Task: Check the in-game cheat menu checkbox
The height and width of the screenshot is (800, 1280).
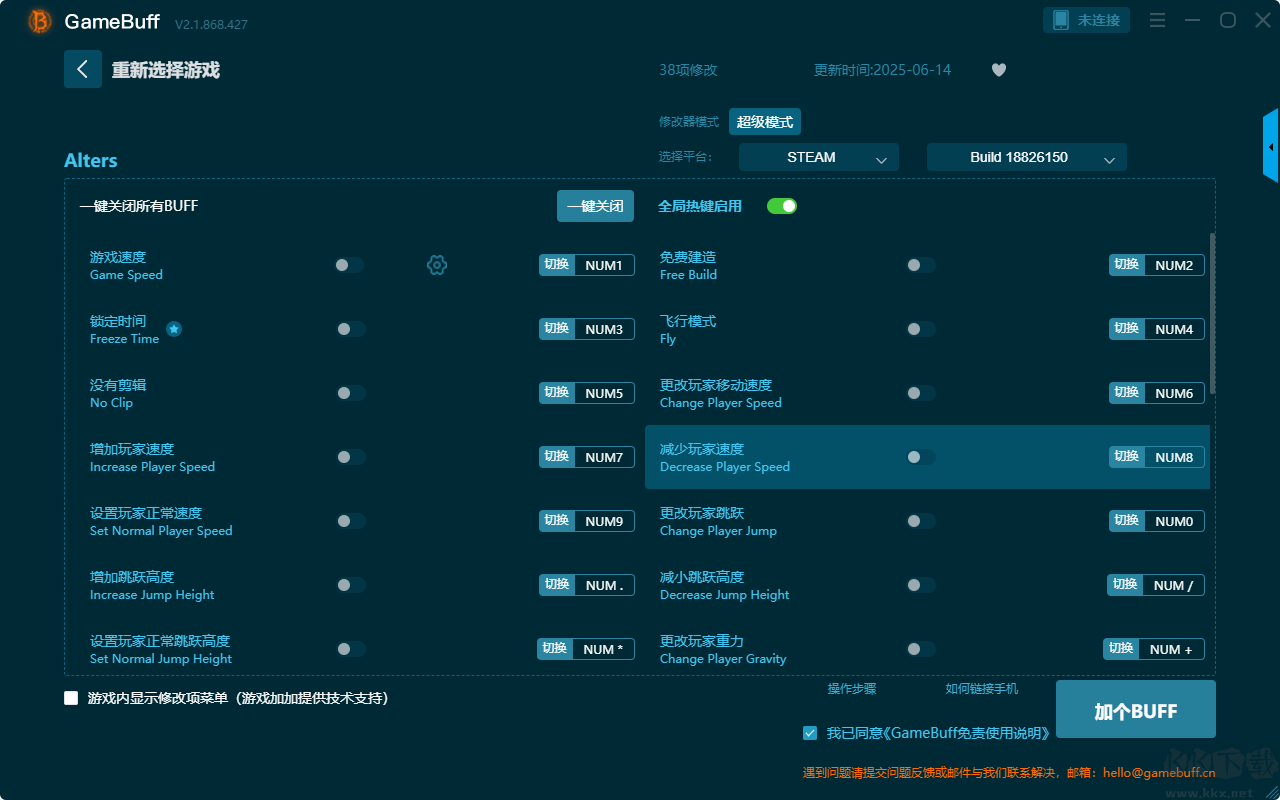Action: 71,698
